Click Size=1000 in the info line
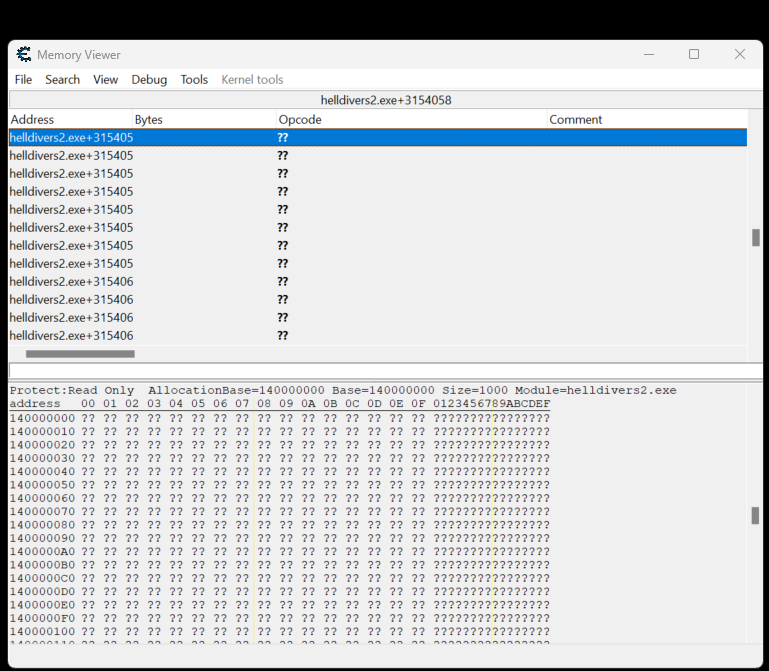This screenshot has width=769, height=671. 475,390
